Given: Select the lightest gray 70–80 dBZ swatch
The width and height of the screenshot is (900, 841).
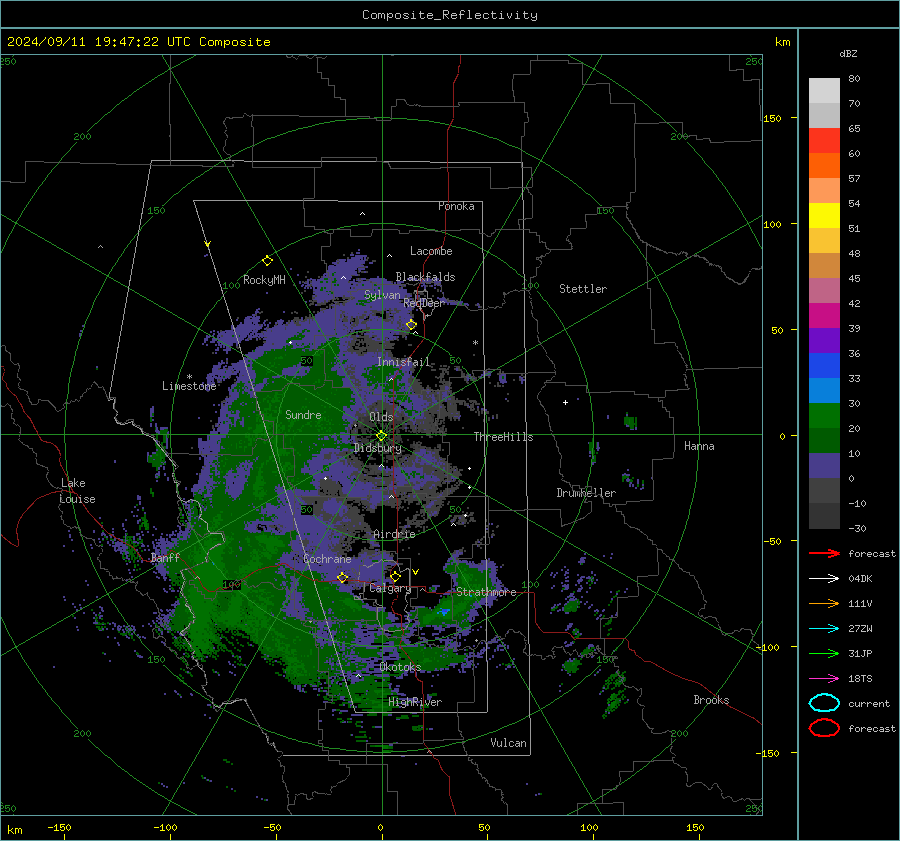Looking at the screenshot, I should coord(824,91).
